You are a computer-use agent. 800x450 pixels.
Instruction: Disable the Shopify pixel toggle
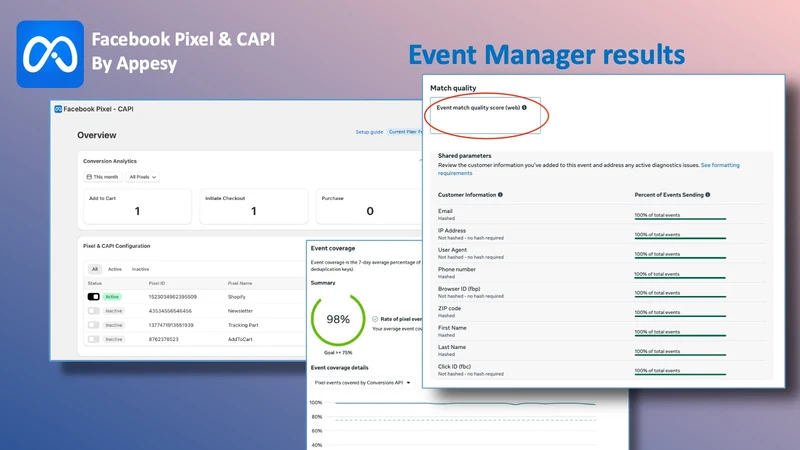coord(93,296)
